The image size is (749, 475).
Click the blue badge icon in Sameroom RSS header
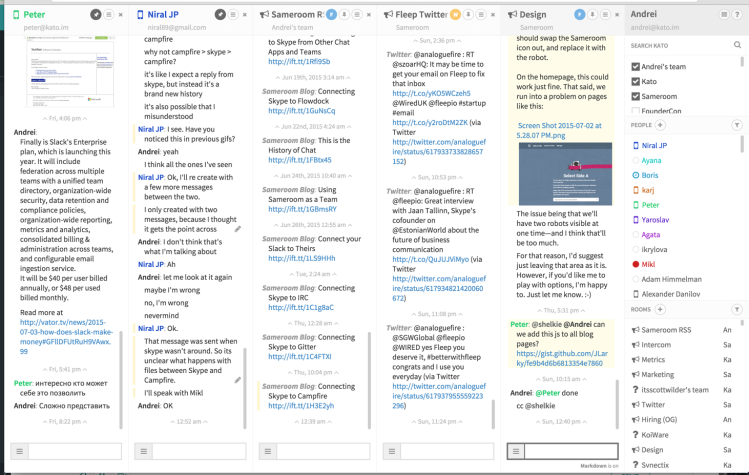pyautogui.click(x=331, y=15)
